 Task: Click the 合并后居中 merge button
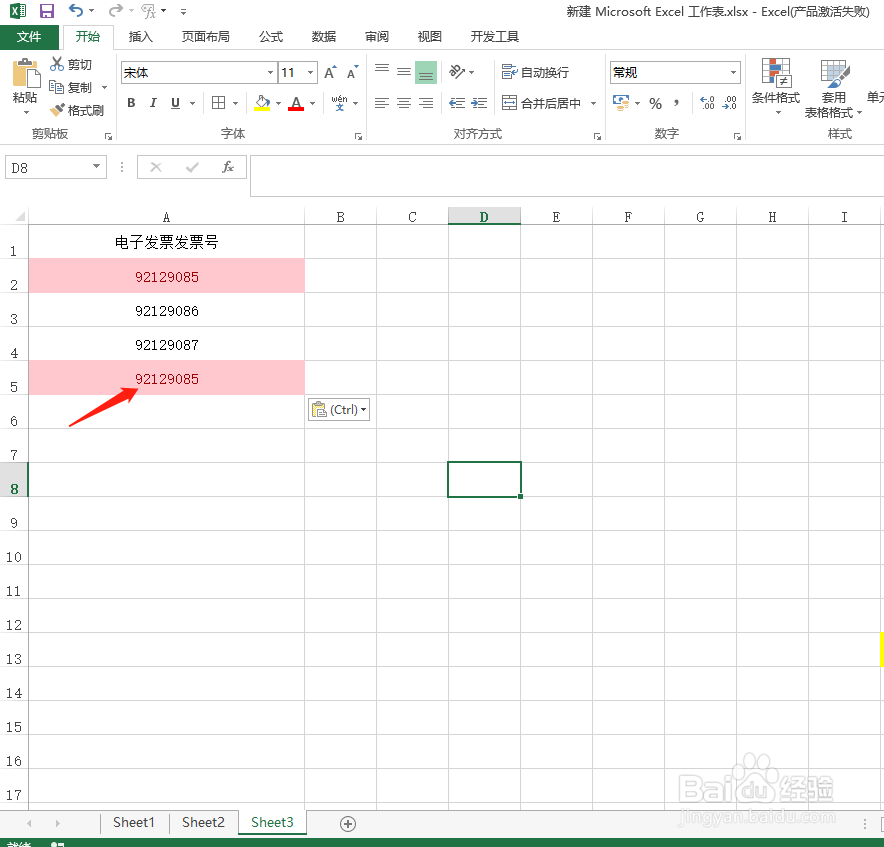point(541,103)
